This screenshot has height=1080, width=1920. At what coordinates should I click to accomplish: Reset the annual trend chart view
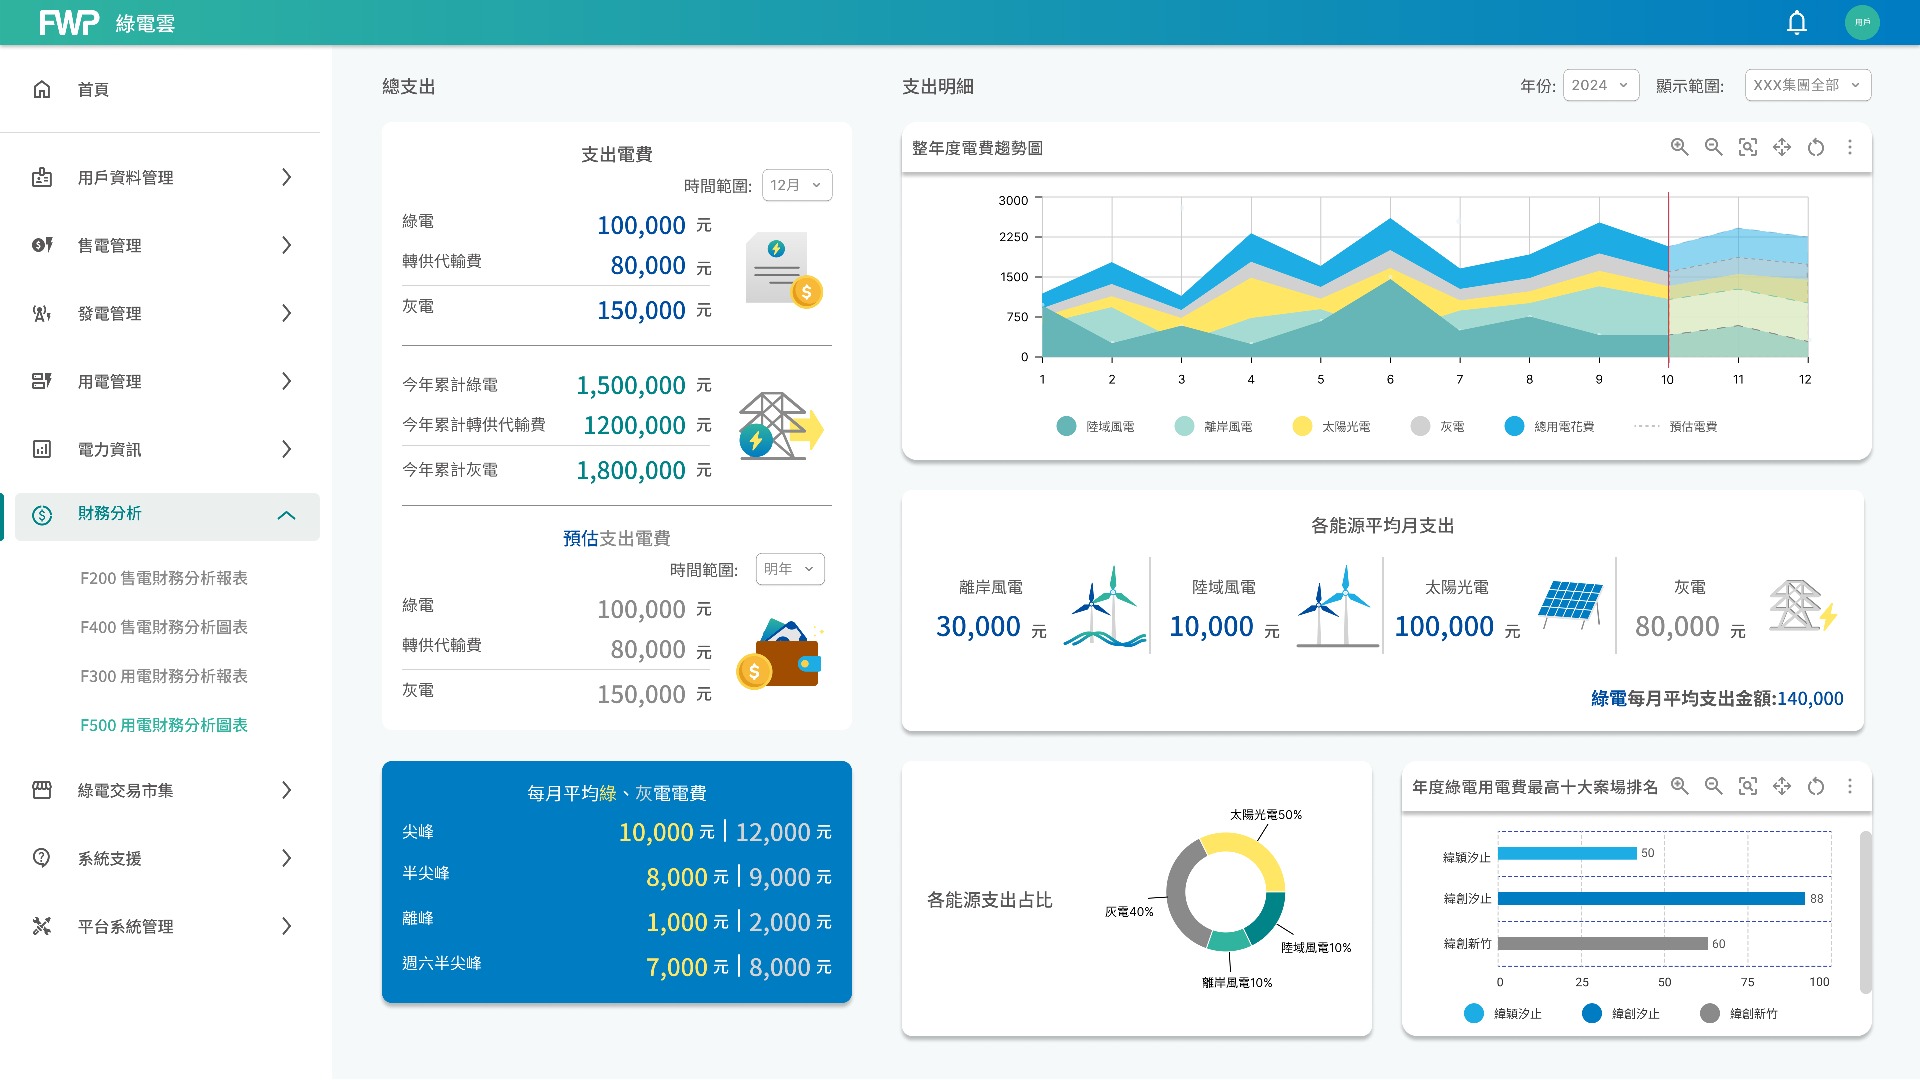tap(1816, 148)
